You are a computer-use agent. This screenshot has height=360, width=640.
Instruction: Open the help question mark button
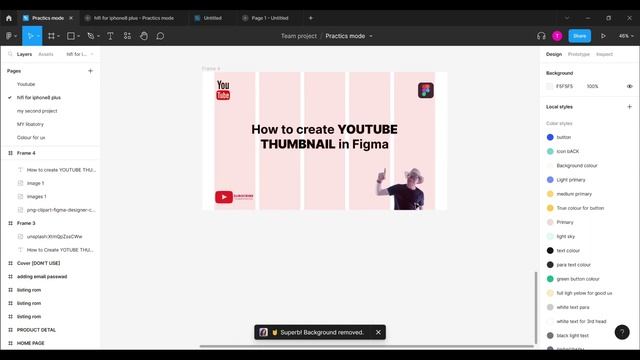point(622,332)
